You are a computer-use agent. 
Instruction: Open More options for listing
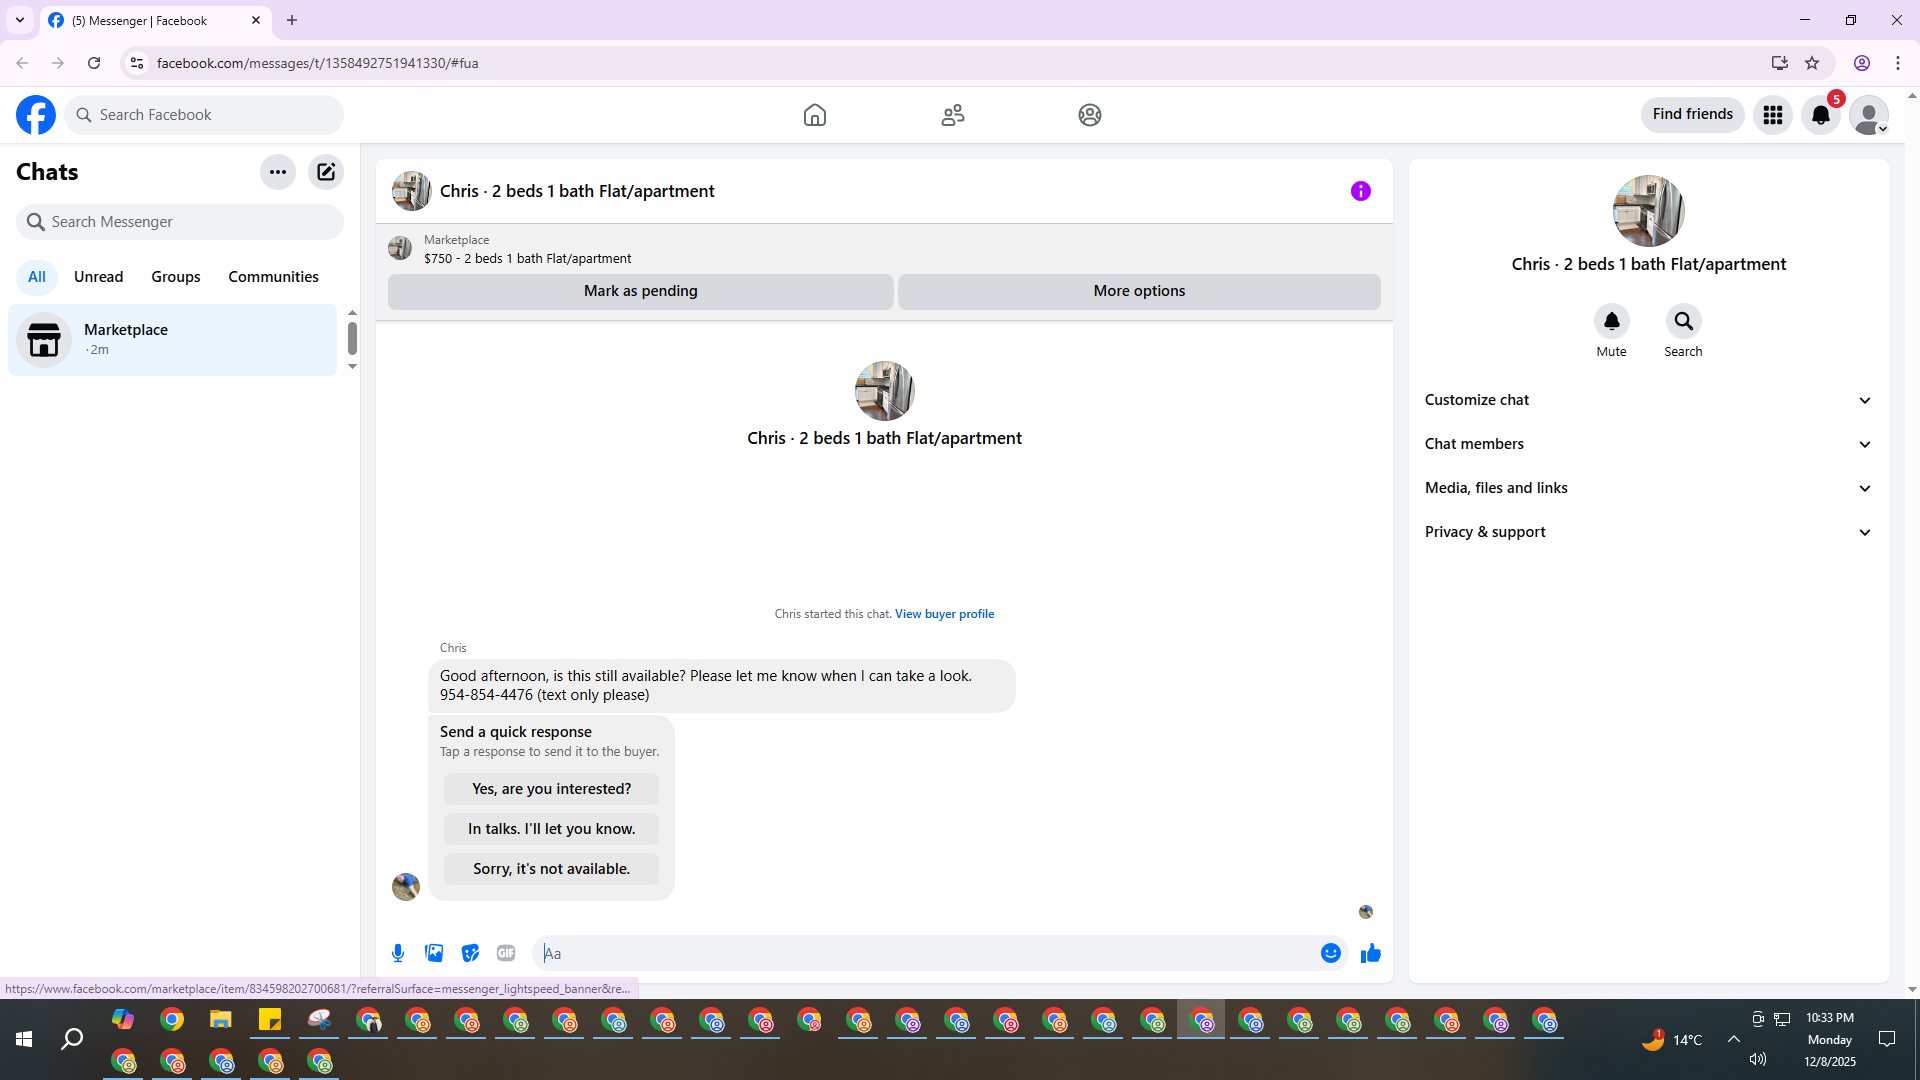[x=1139, y=291]
